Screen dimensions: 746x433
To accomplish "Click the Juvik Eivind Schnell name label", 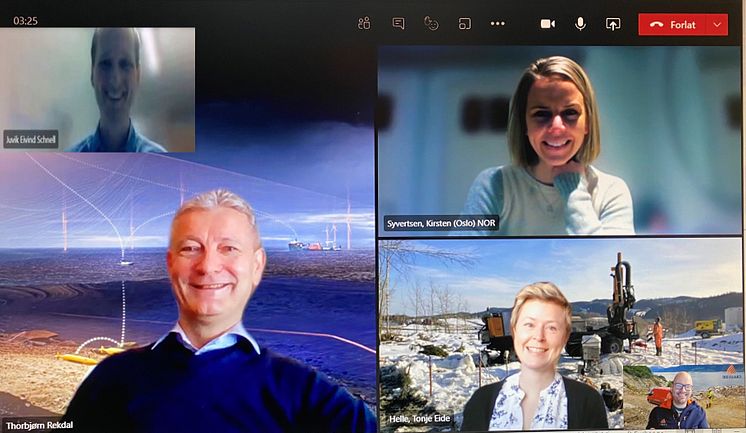I will coord(31,139).
